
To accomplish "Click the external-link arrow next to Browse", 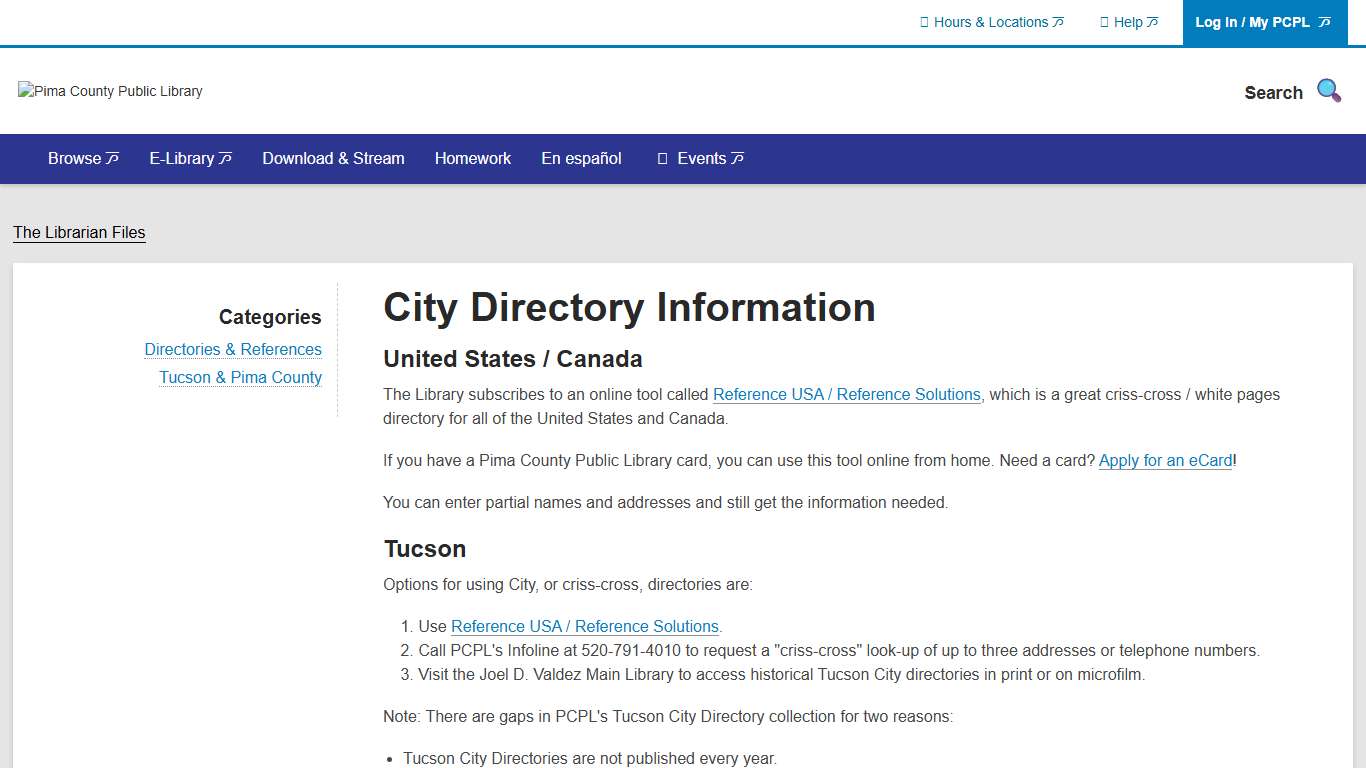I will [111, 158].
